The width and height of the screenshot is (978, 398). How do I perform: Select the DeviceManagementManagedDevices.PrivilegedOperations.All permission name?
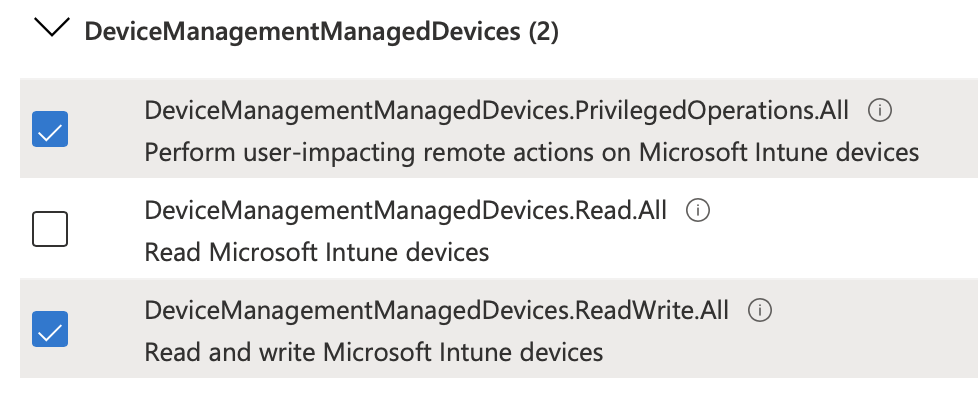[x=496, y=111]
